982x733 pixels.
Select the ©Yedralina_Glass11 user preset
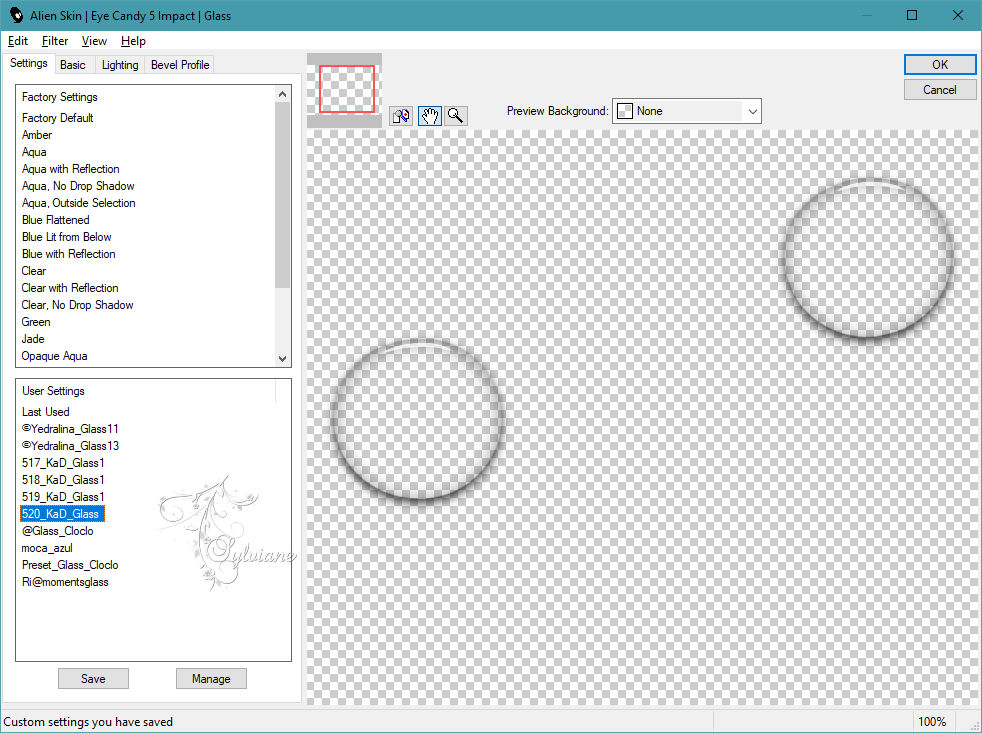(x=70, y=429)
